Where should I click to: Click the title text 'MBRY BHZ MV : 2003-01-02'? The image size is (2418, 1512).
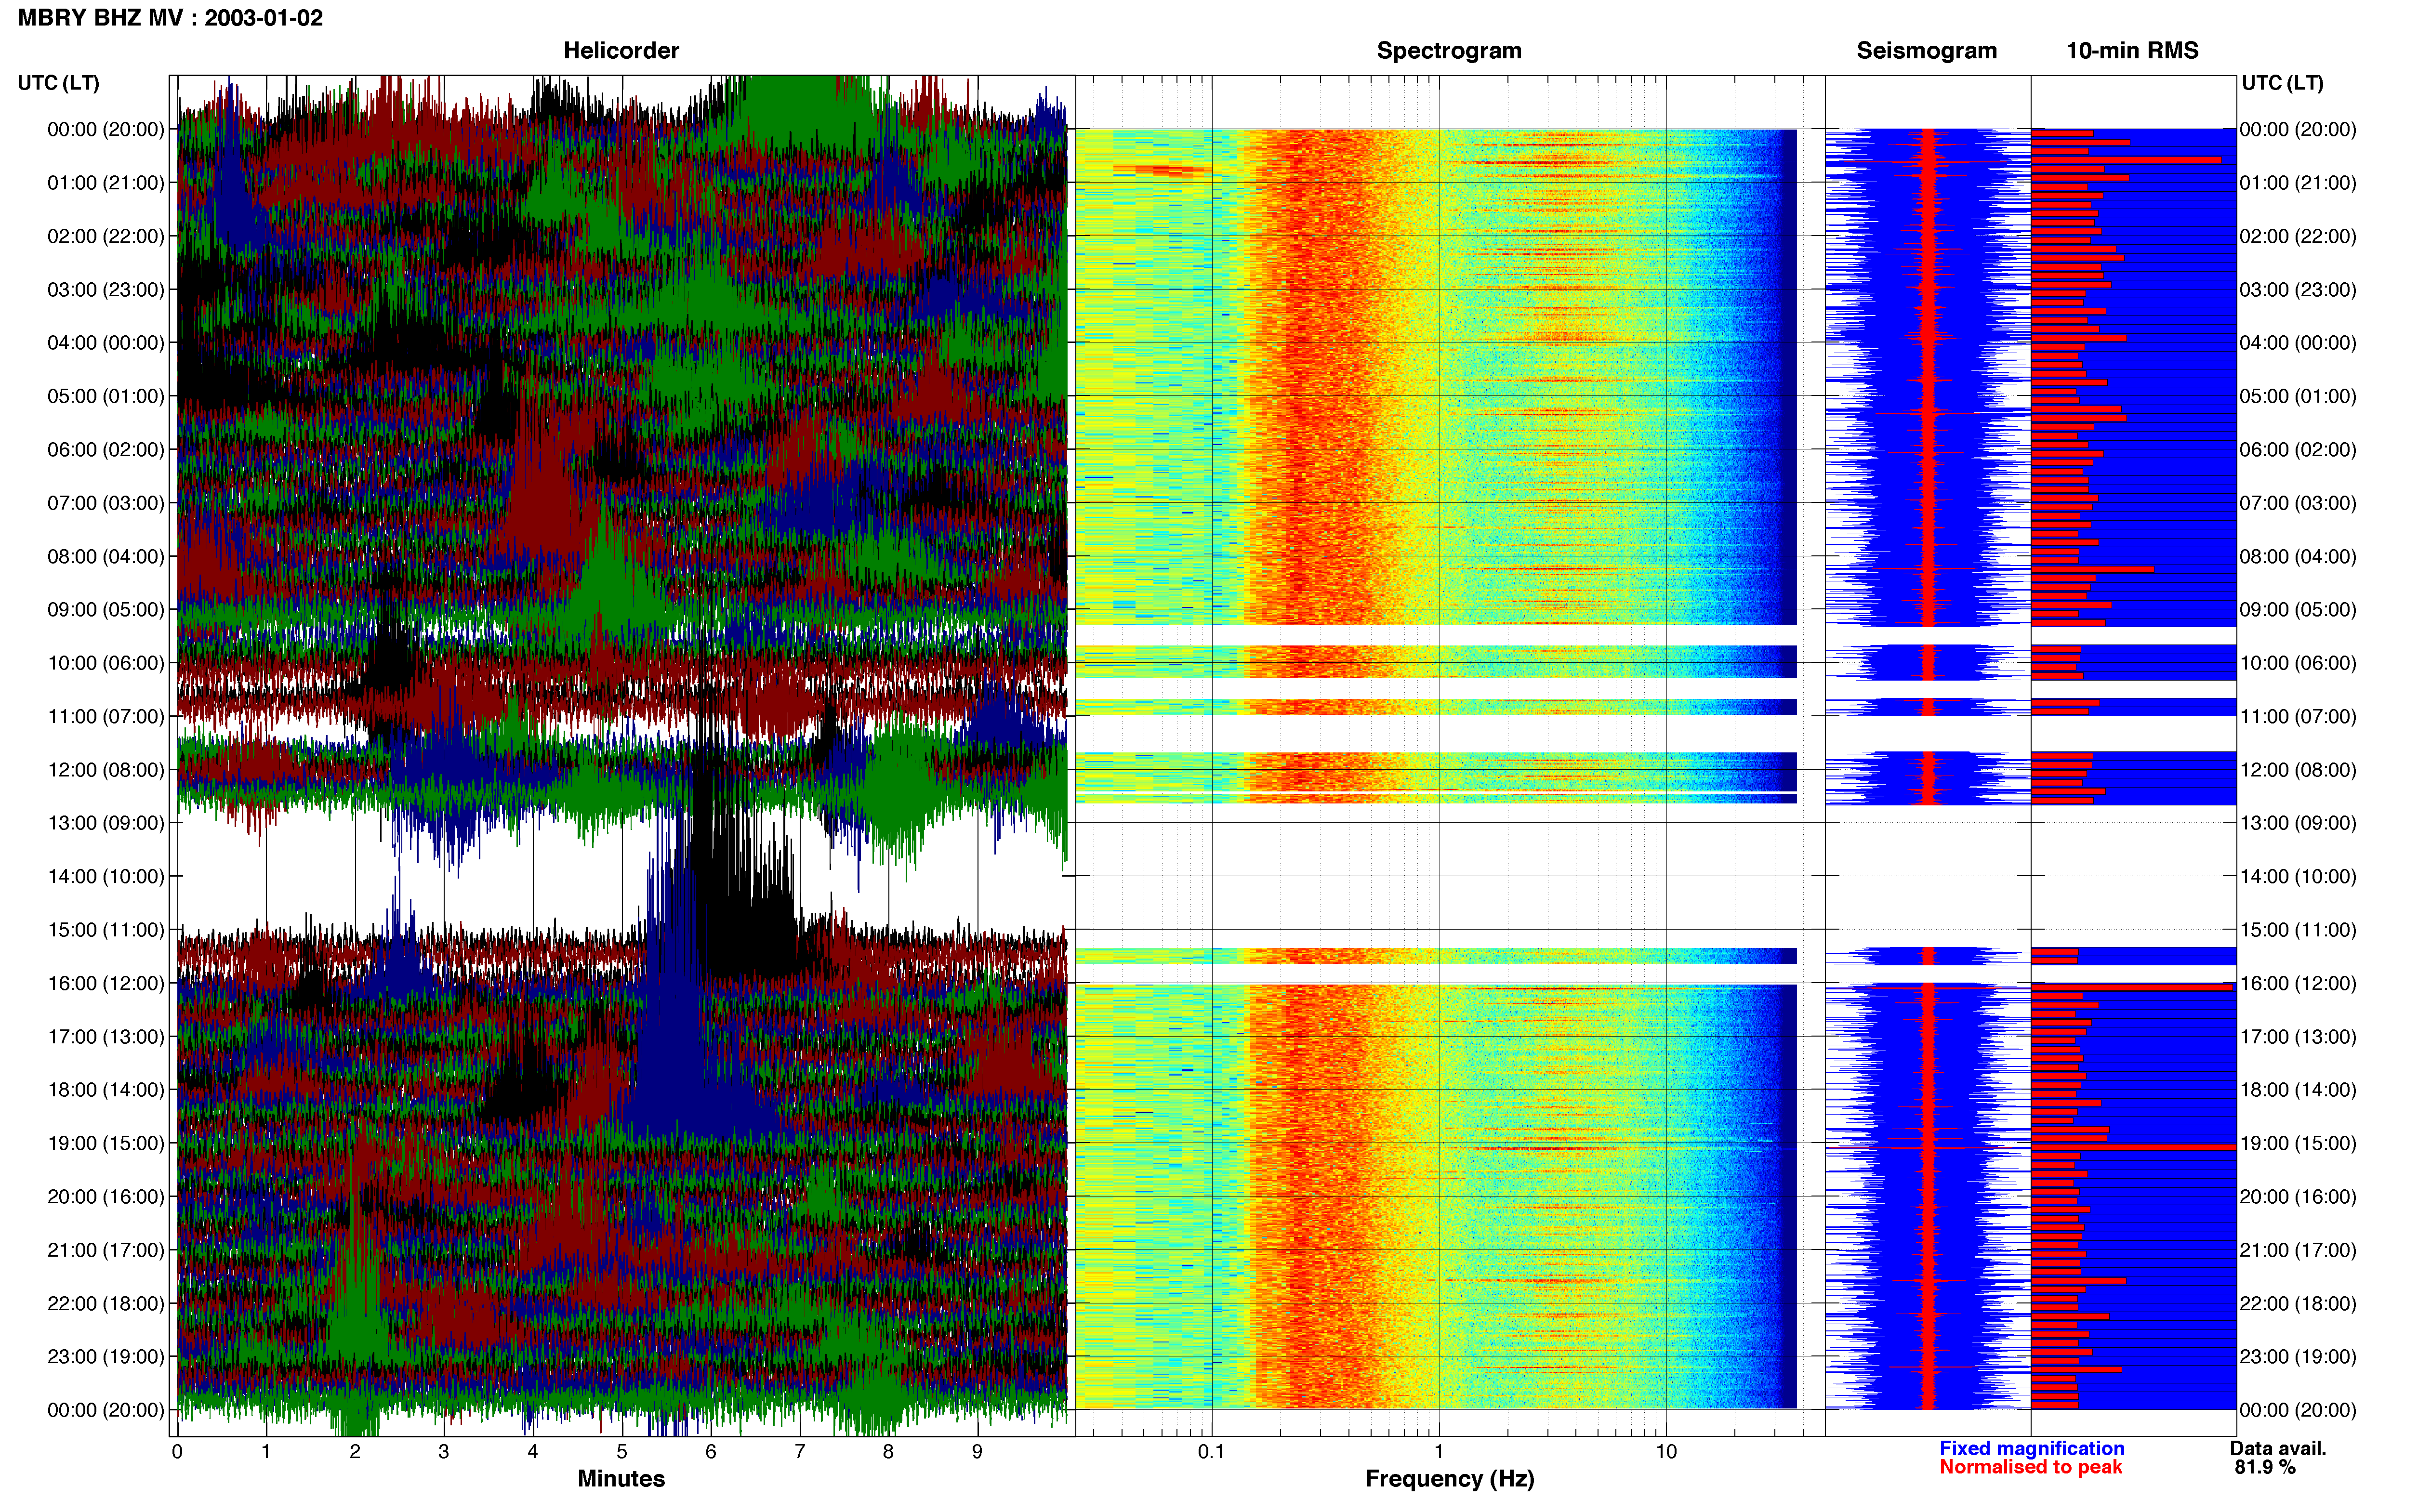point(170,18)
